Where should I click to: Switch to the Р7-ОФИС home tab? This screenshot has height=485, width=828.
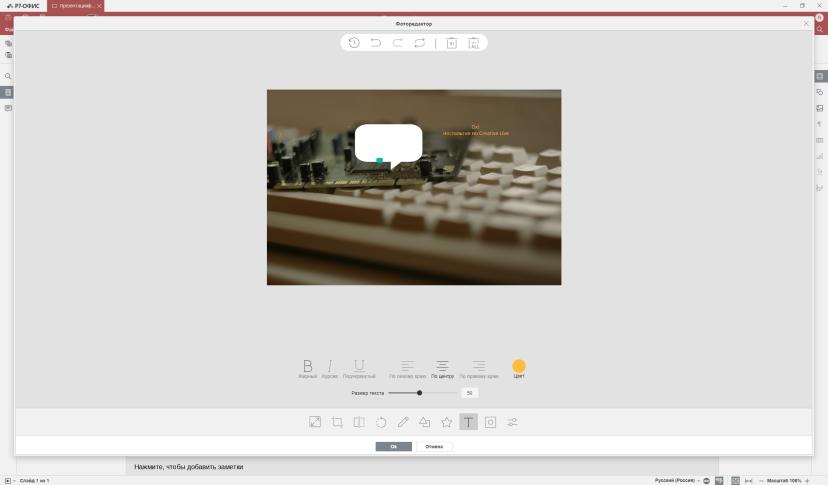[23, 6]
